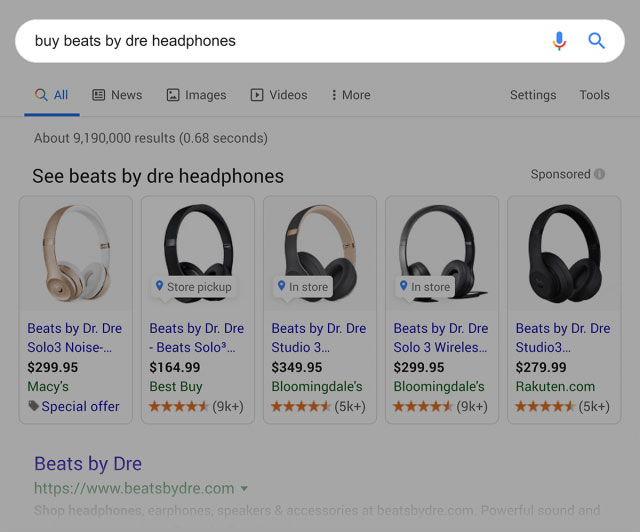Click the In store badge on the Solo 3 Wireless card

tap(425, 287)
